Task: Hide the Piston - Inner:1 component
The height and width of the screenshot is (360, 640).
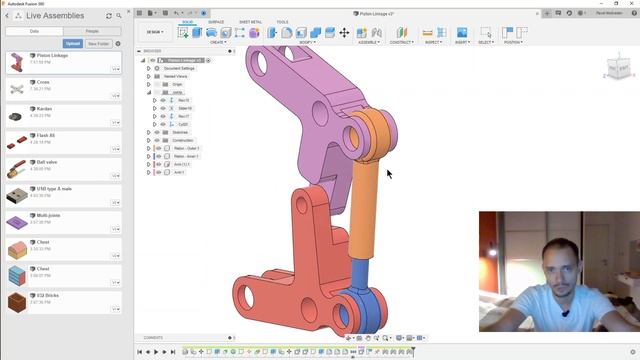Action: (x=159, y=156)
